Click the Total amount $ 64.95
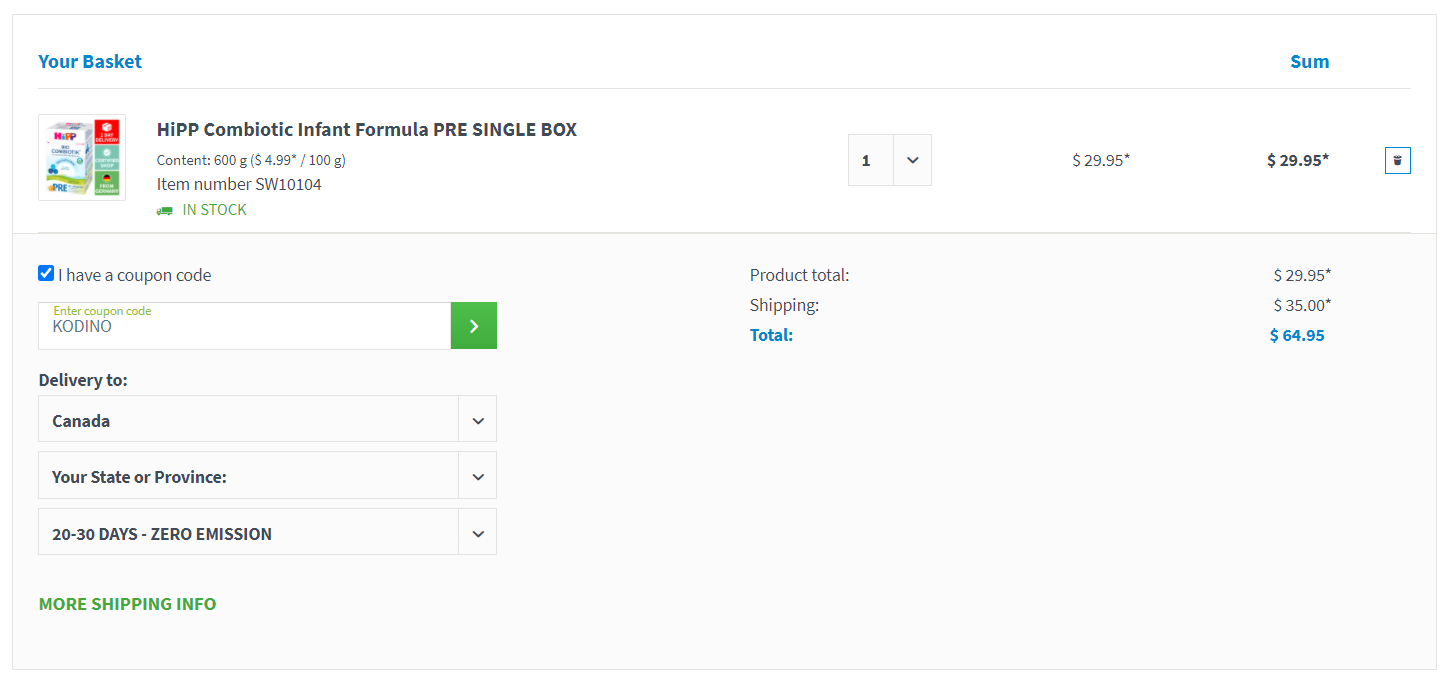1451x685 pixels. point(1297,335)
